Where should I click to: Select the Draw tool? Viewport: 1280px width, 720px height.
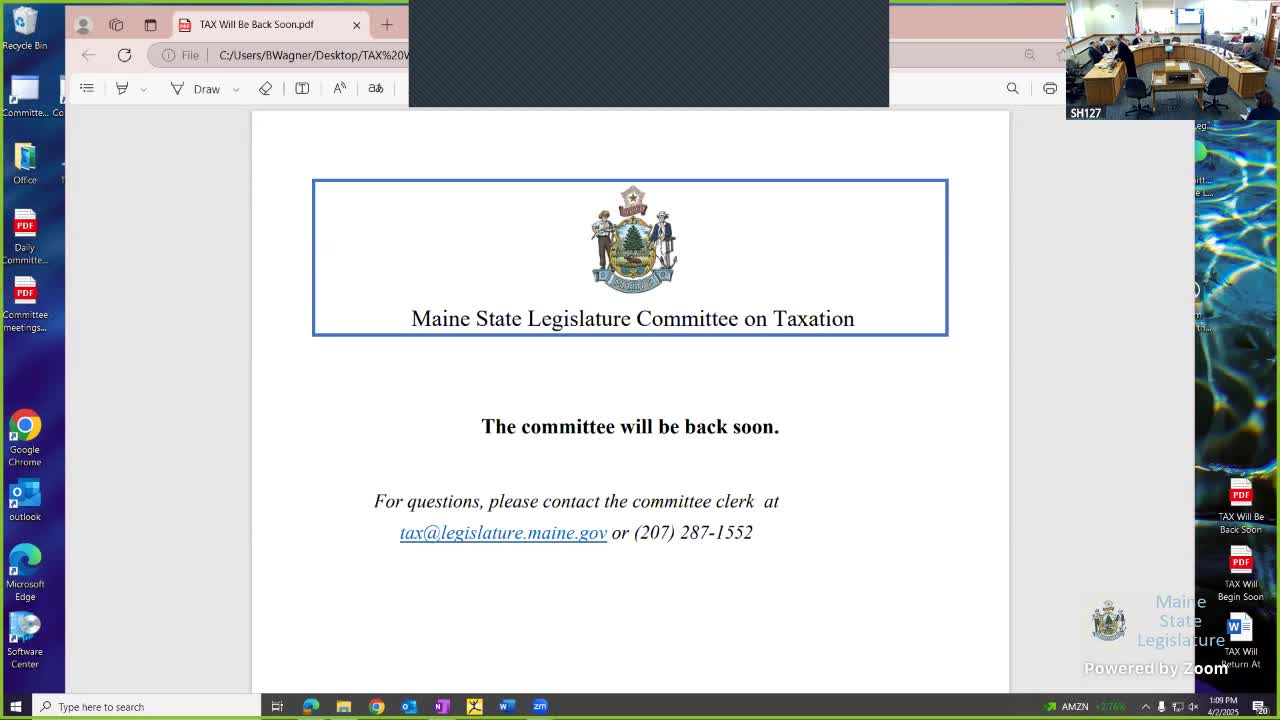point(195,89)
